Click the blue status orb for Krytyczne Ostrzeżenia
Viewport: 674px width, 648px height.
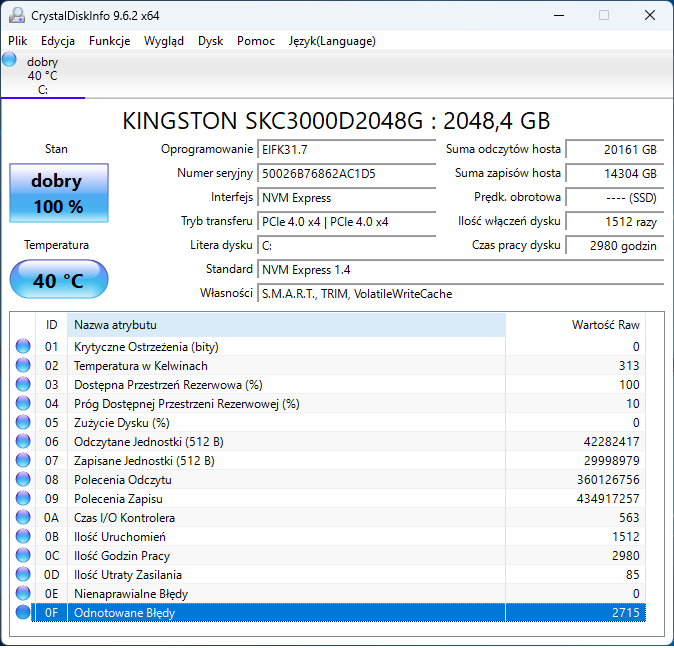(23, 346)
